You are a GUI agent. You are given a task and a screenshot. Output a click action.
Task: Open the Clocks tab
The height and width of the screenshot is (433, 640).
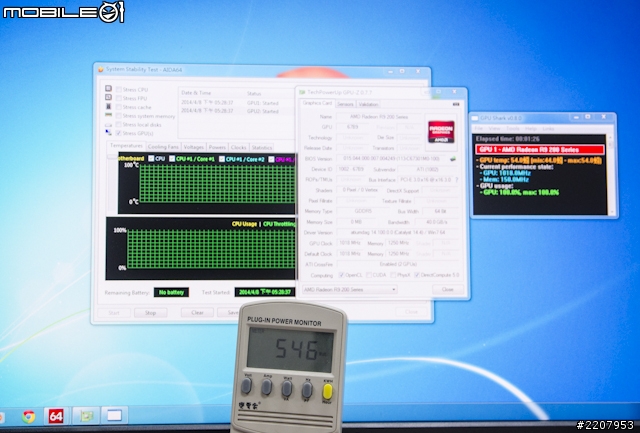[238, 147]
